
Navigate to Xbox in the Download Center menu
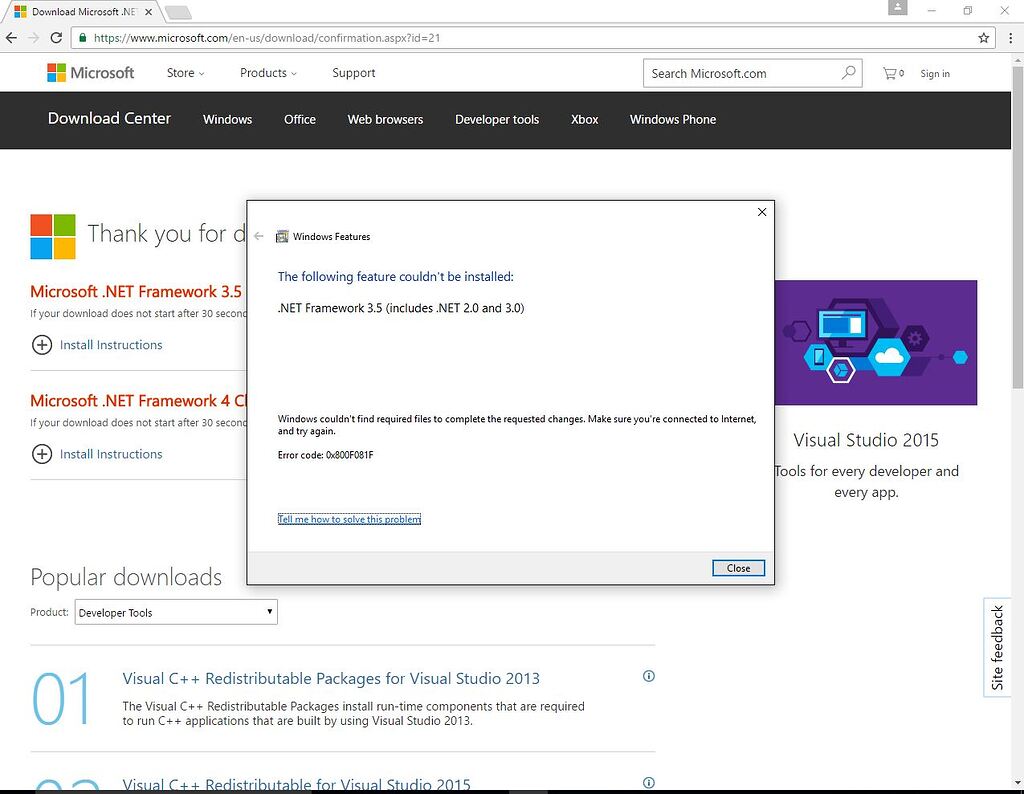[x=584, y=119]
